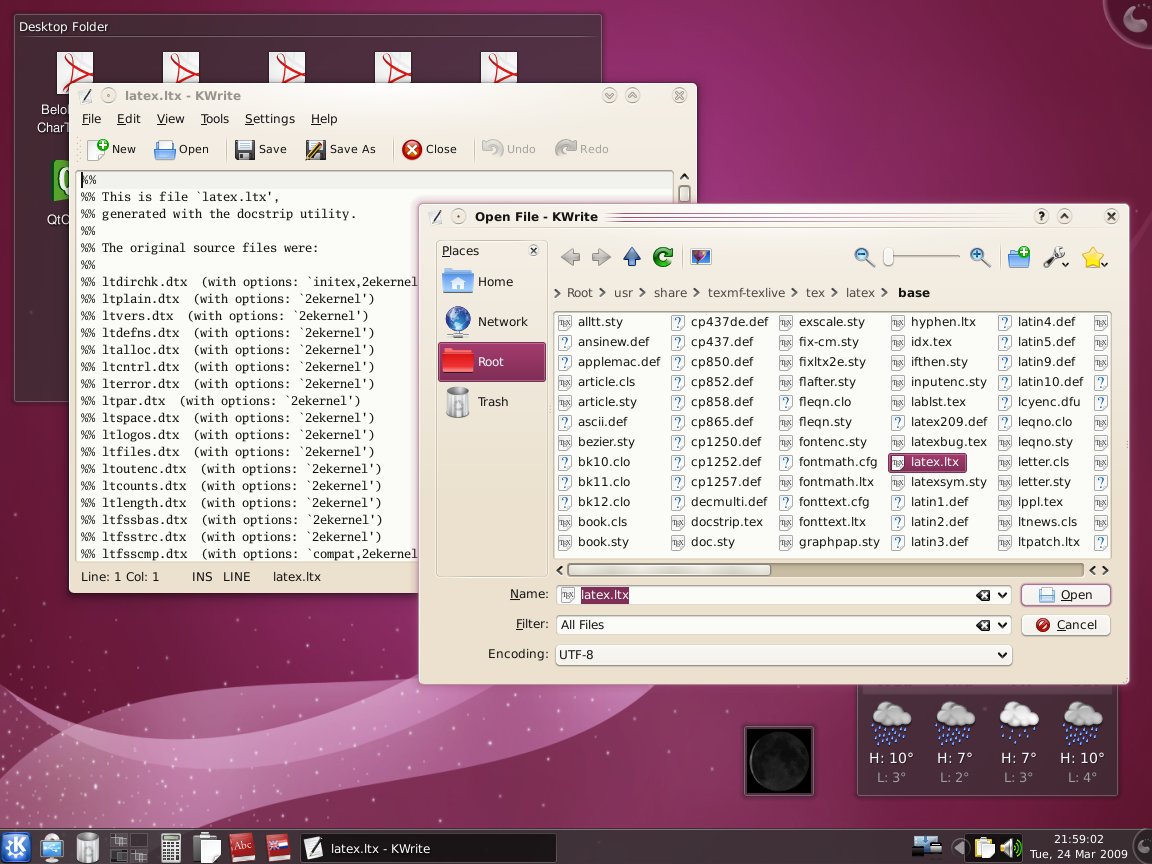Screen dimensions: 1152x864
Task: Open the bookmarks star menu
Action: coord(1095,257)
